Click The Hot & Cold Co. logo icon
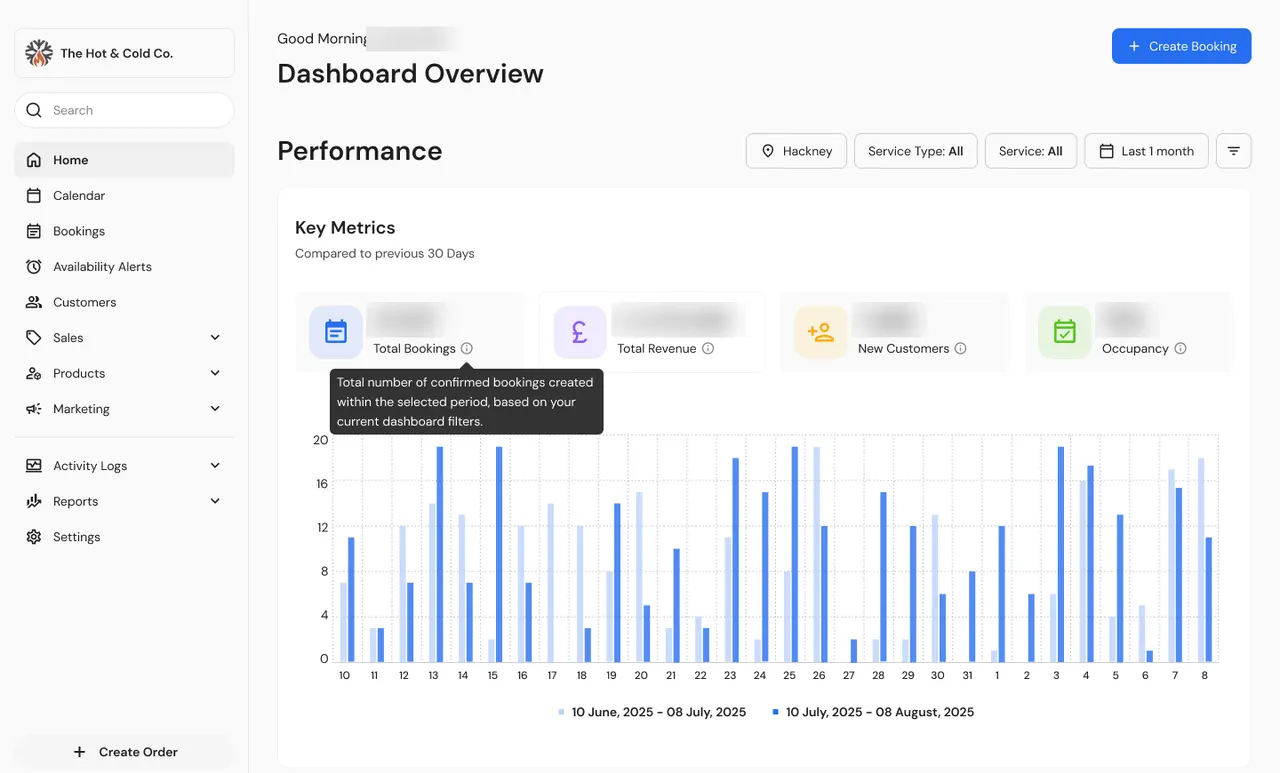The height and width of the screenshot is (773, 1280). tap(39, 53)
